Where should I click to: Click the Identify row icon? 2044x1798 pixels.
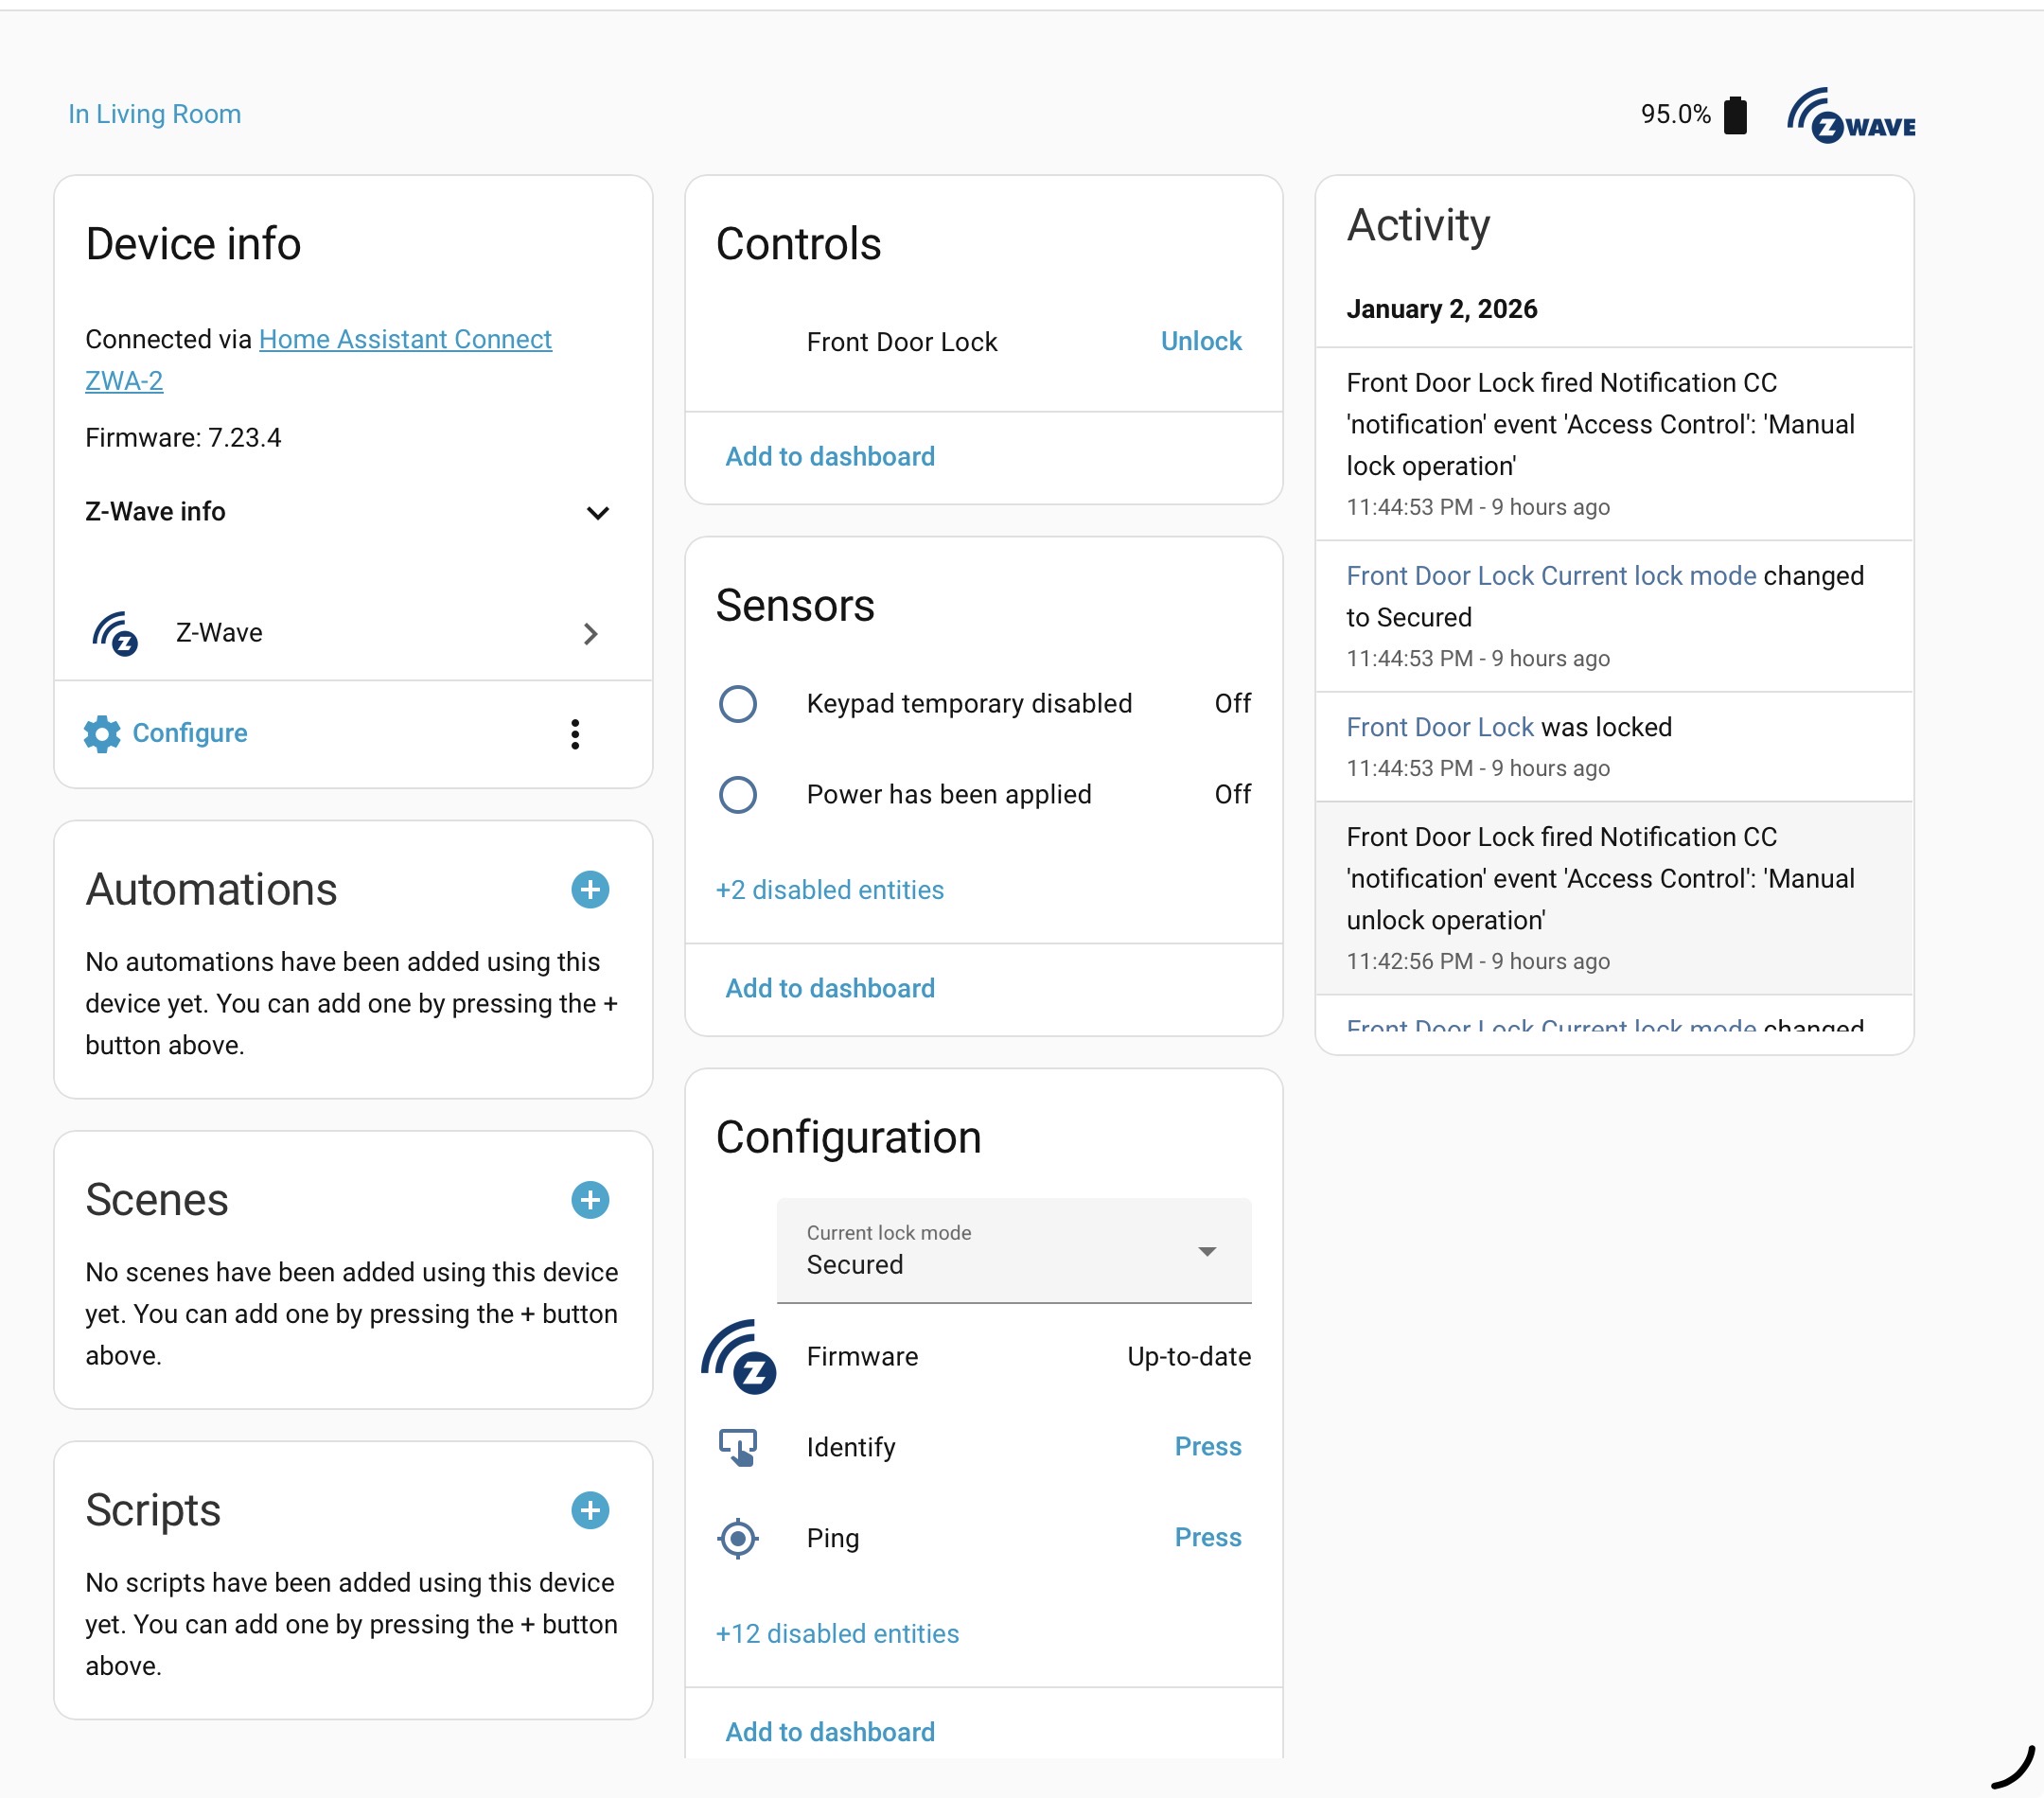pyautogui.click(x=738, y=1446)
